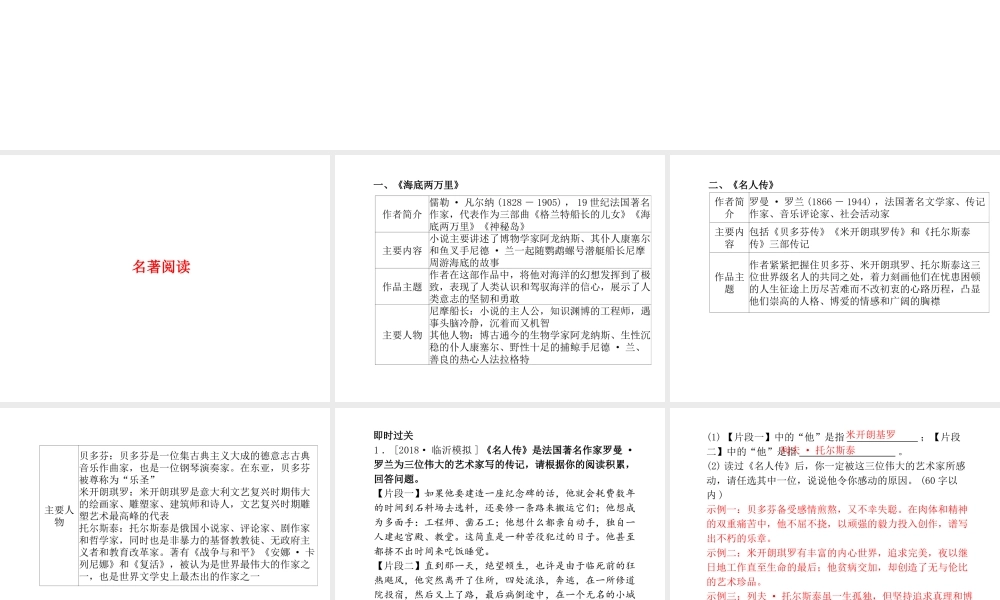Select the slide with the 贝多芬 主要人物 table

[165, 504]
